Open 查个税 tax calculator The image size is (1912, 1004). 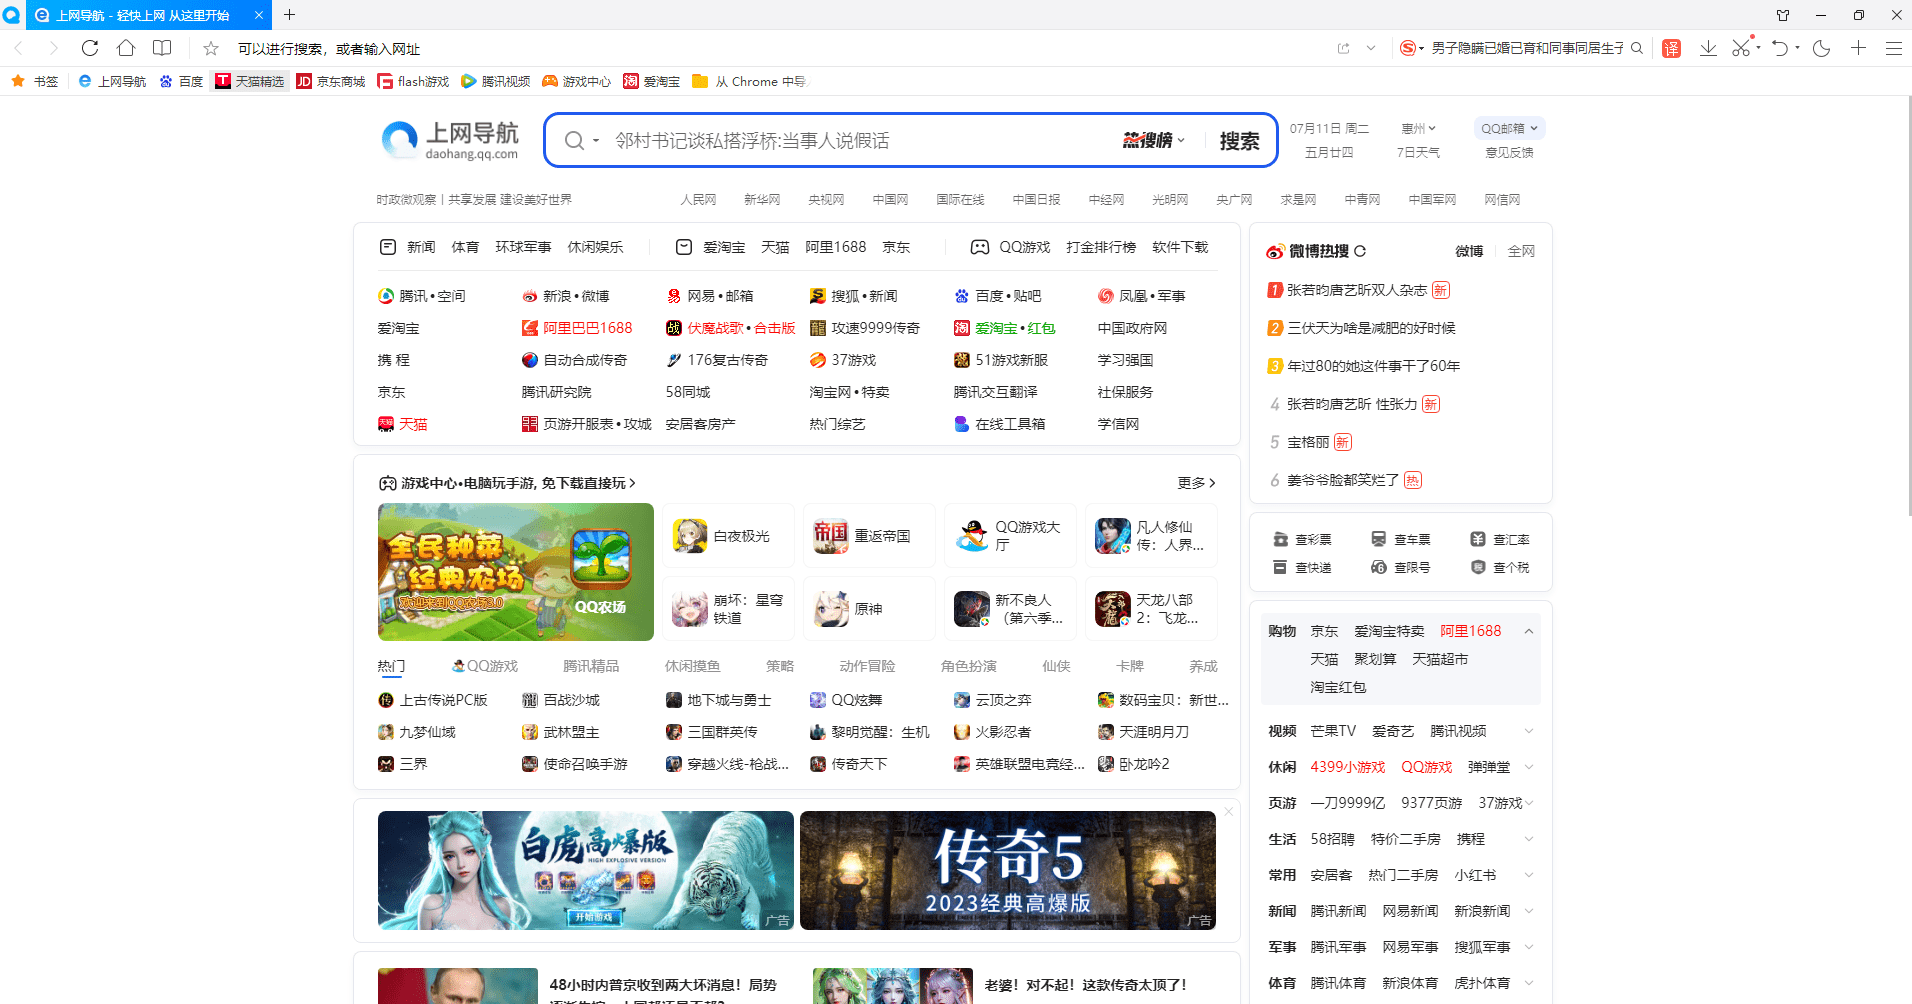click(x=1500, y=567)
